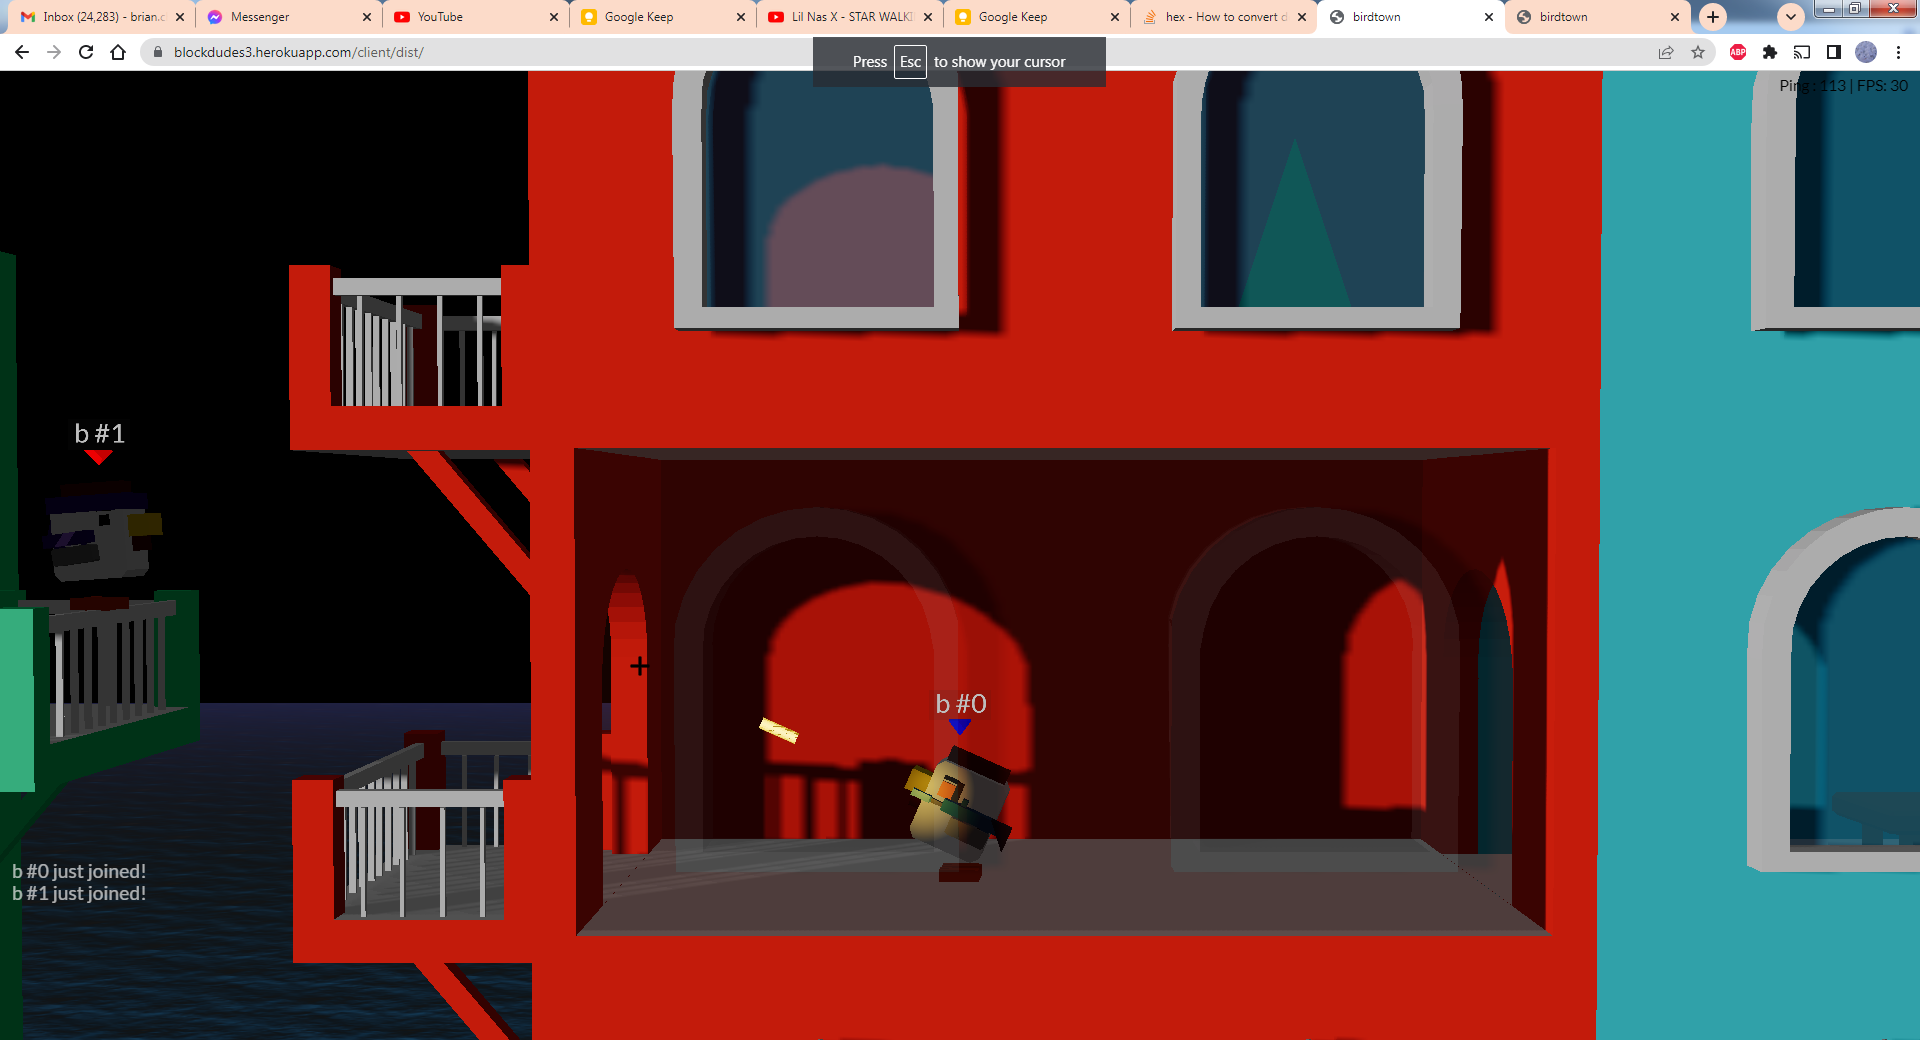Switch to the Messenger tab
The image size is (1920, 1040).
click(289, 17)
